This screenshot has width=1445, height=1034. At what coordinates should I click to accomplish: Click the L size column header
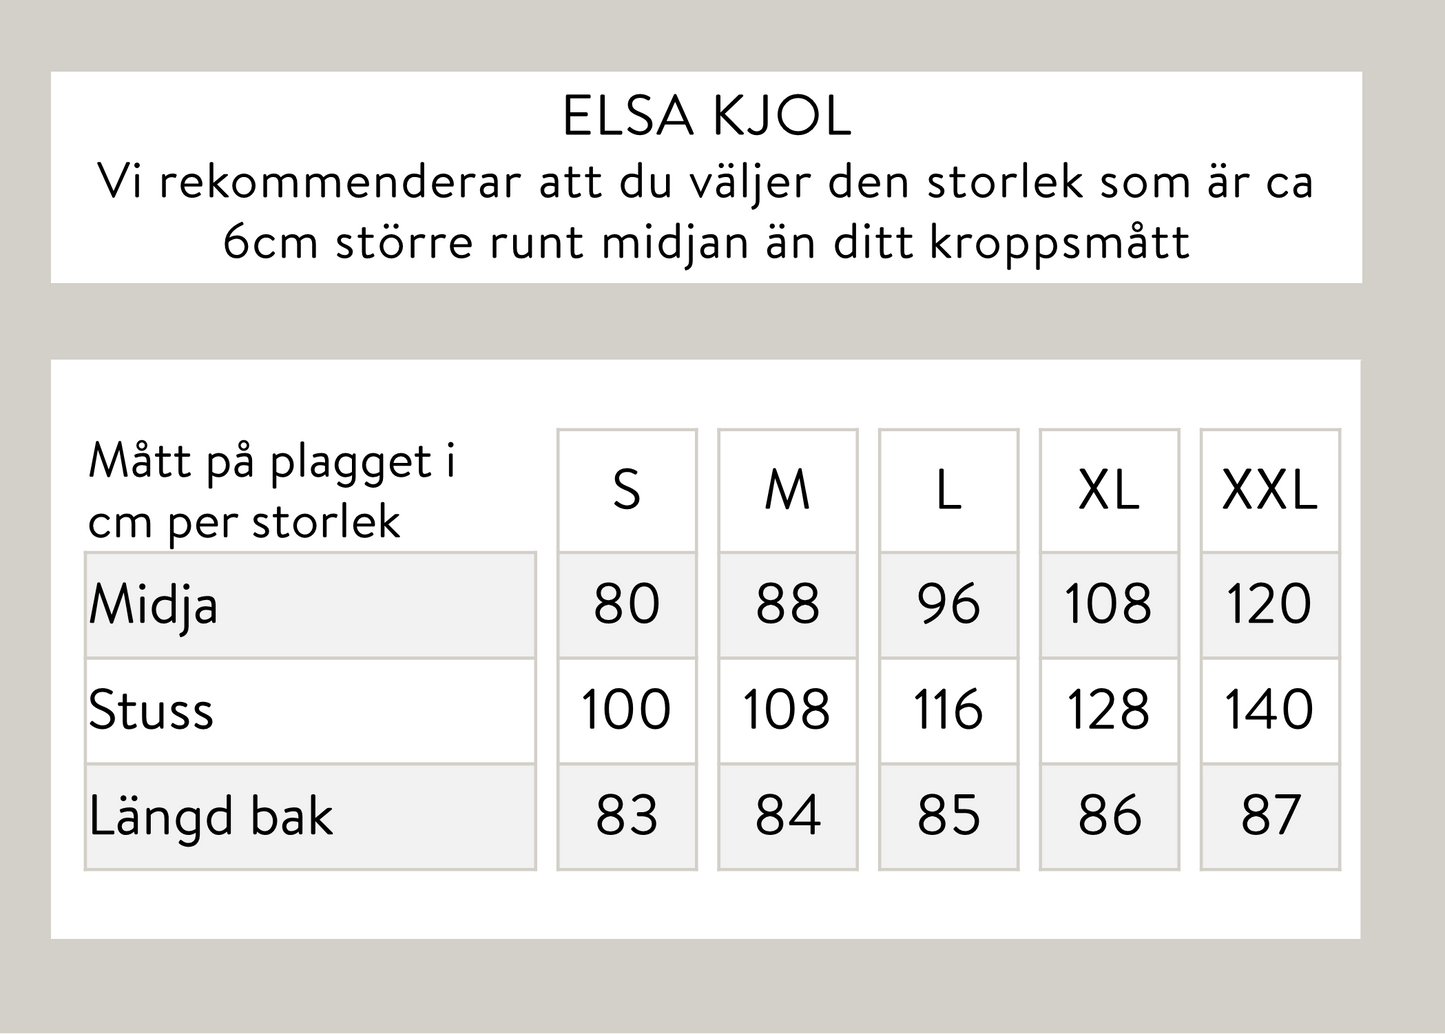click(948, 491)
